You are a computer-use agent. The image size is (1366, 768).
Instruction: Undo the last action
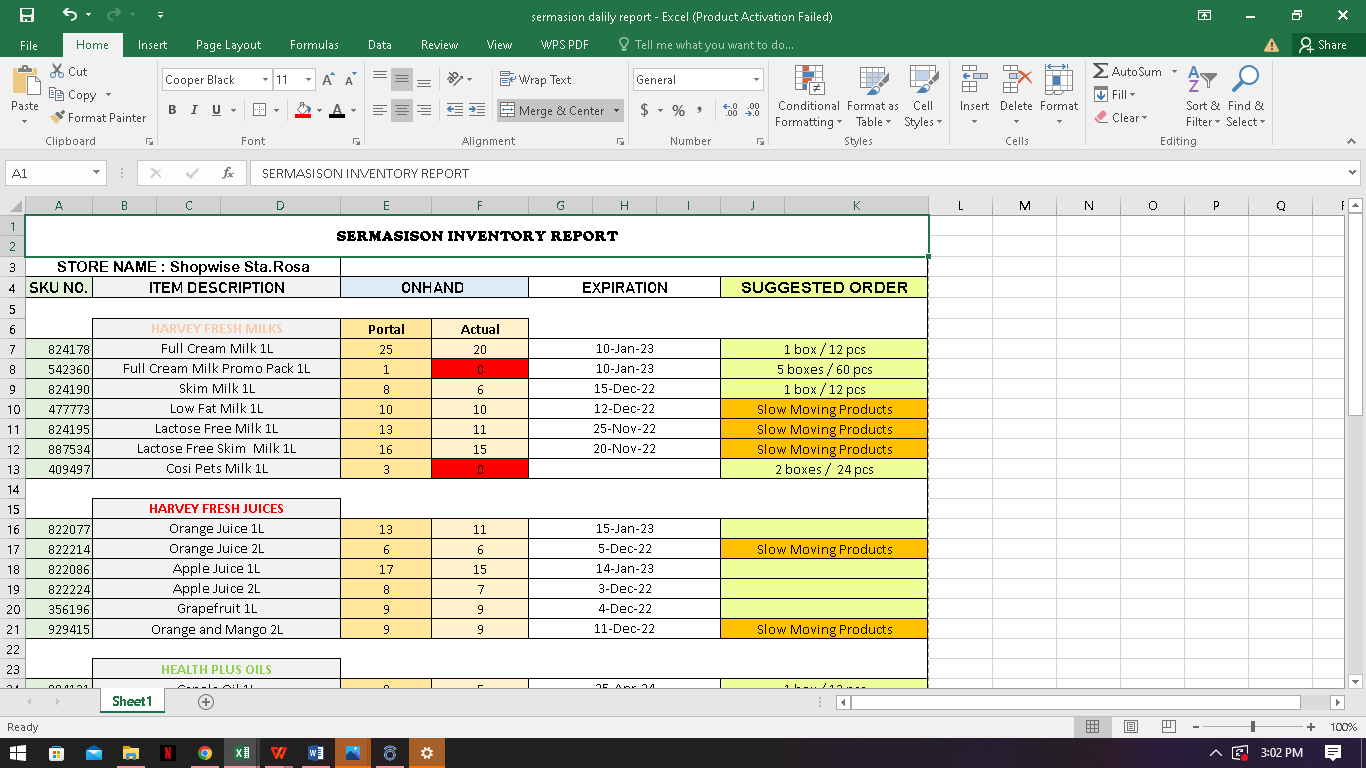(x=69, y=15)
